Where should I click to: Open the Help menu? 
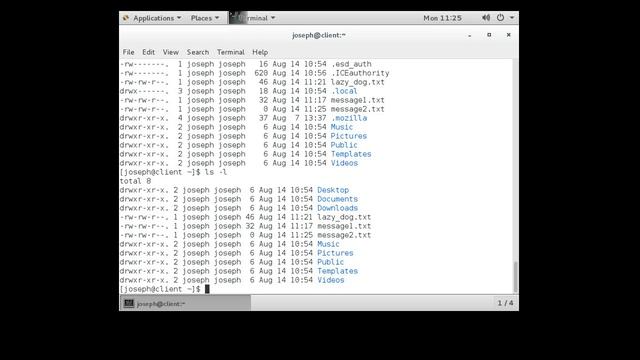[x=260, y=52]
